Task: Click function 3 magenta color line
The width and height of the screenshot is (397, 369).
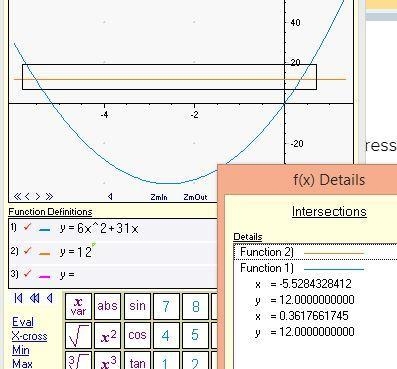Action: [45, 276]
